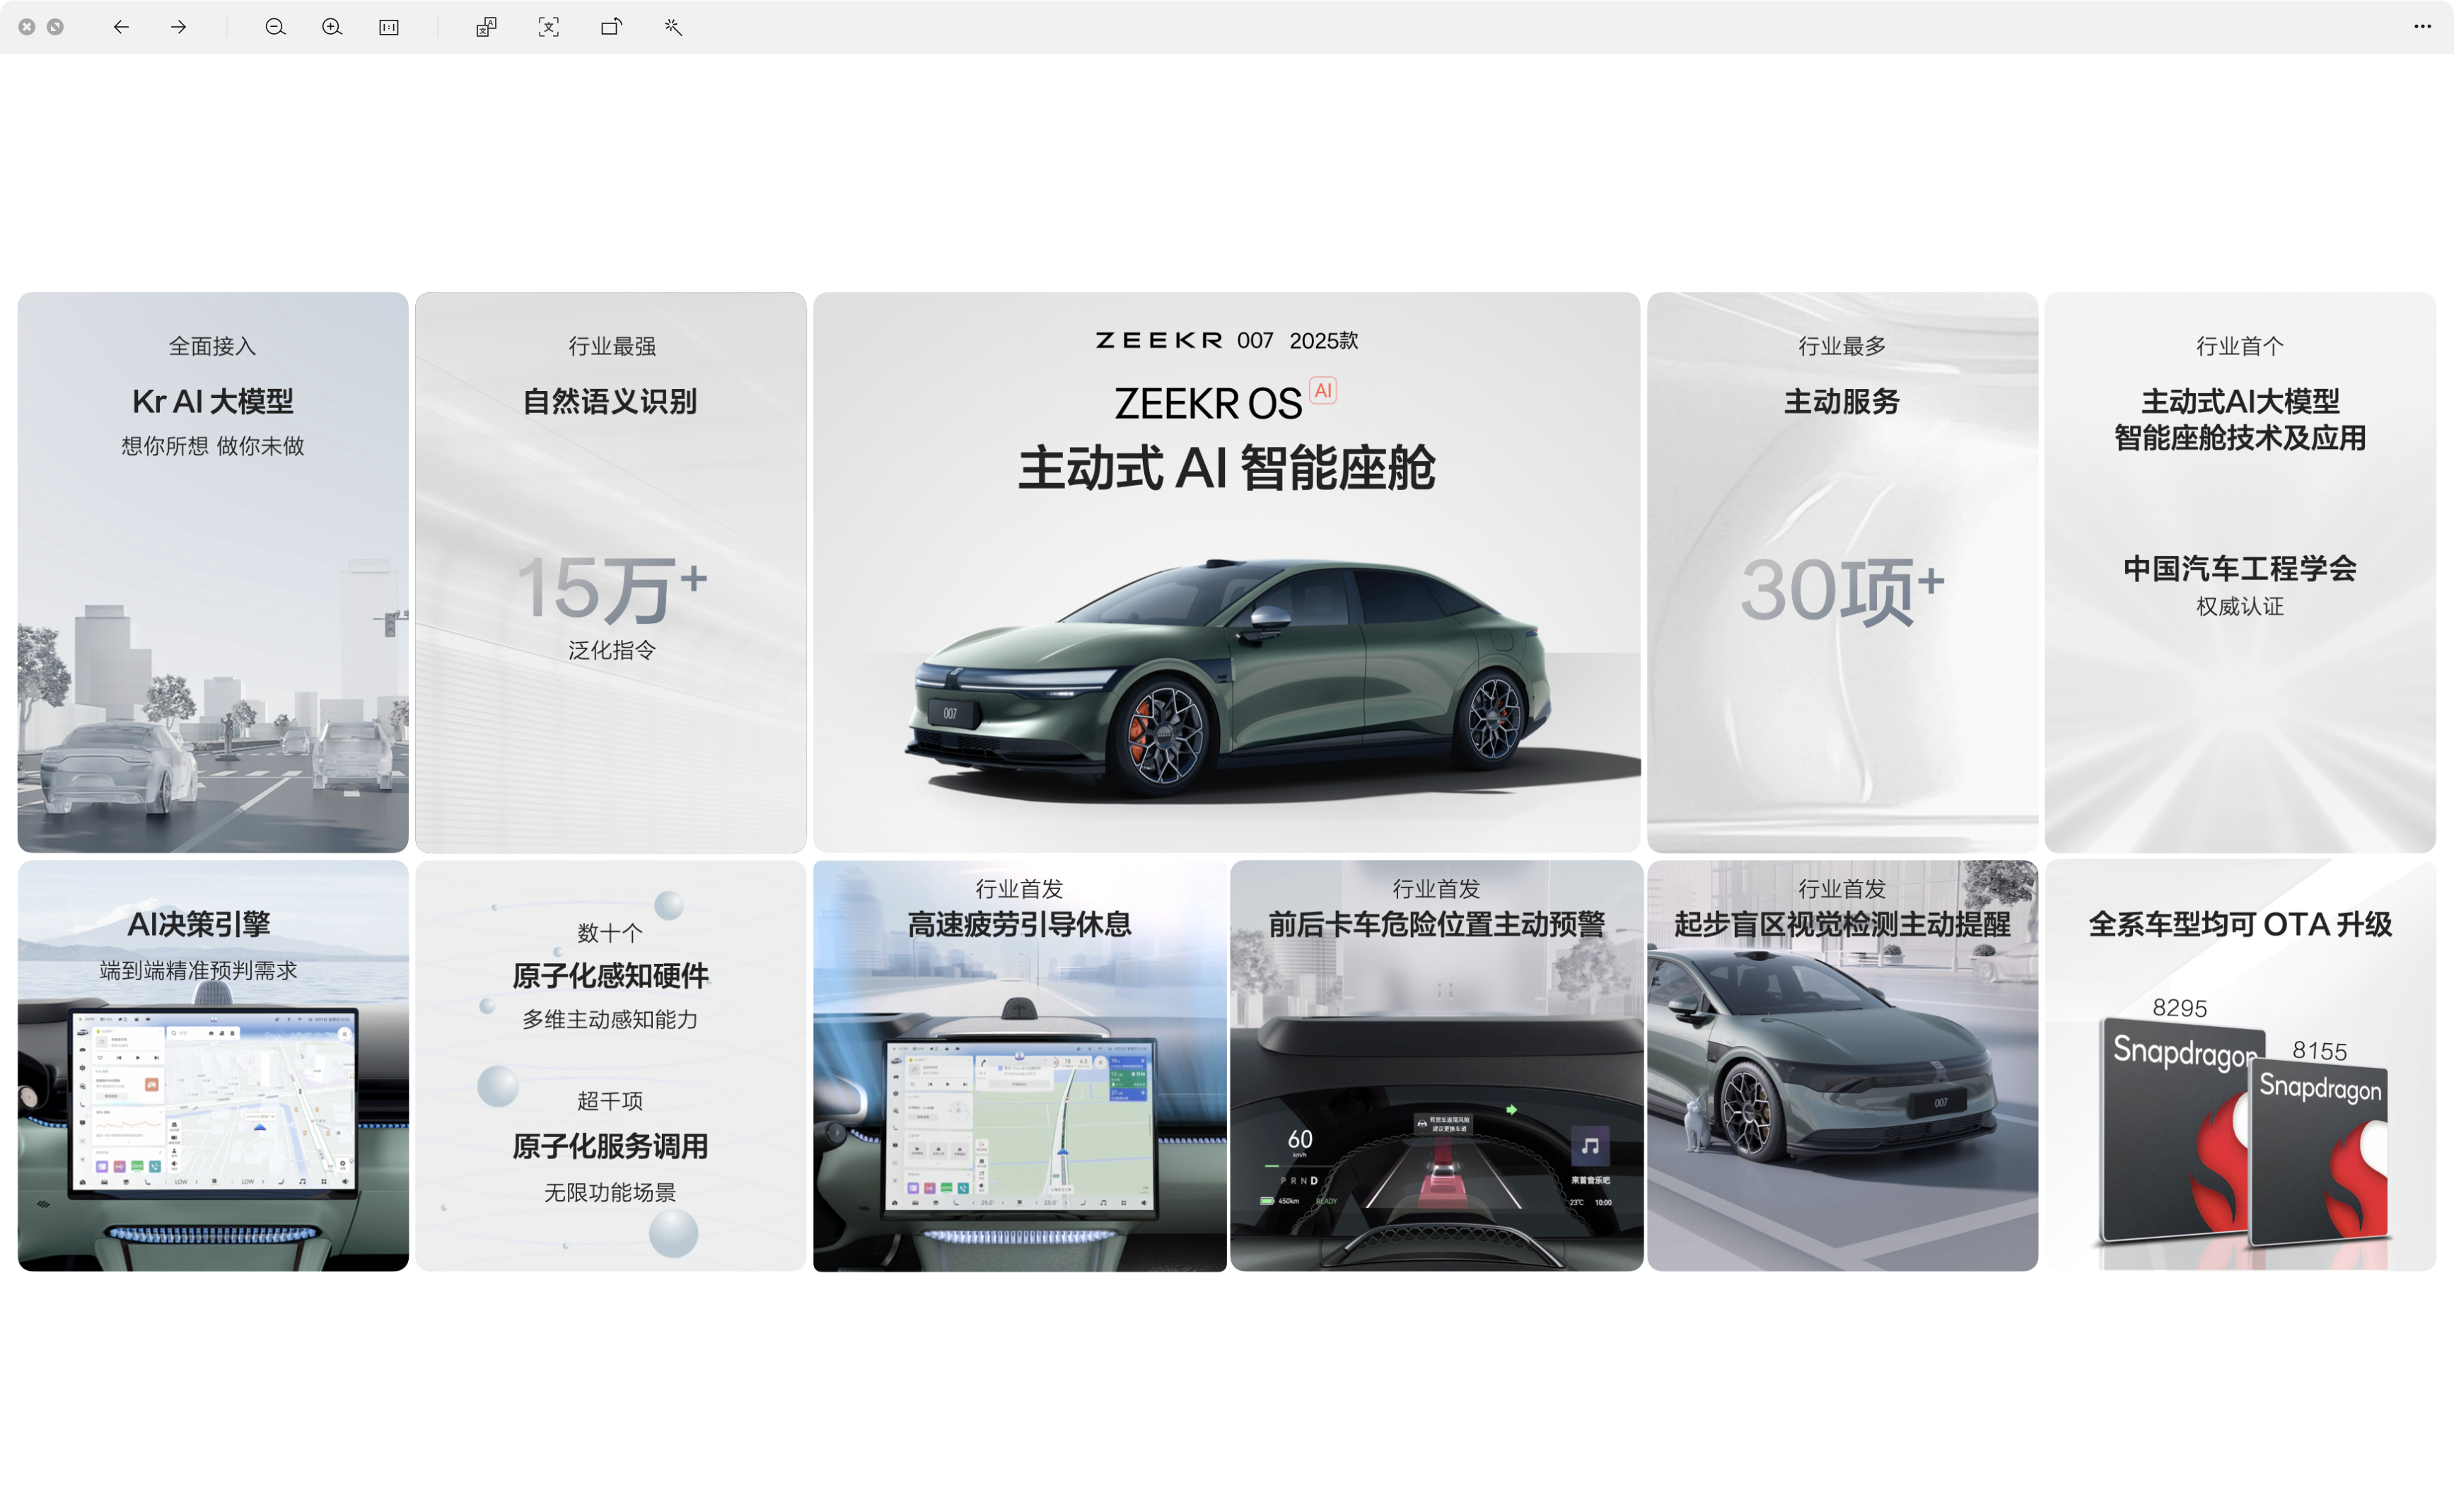Click the '主动服务' heading
Screen dimensions: 2454x1512
[x=1842, y=402]
